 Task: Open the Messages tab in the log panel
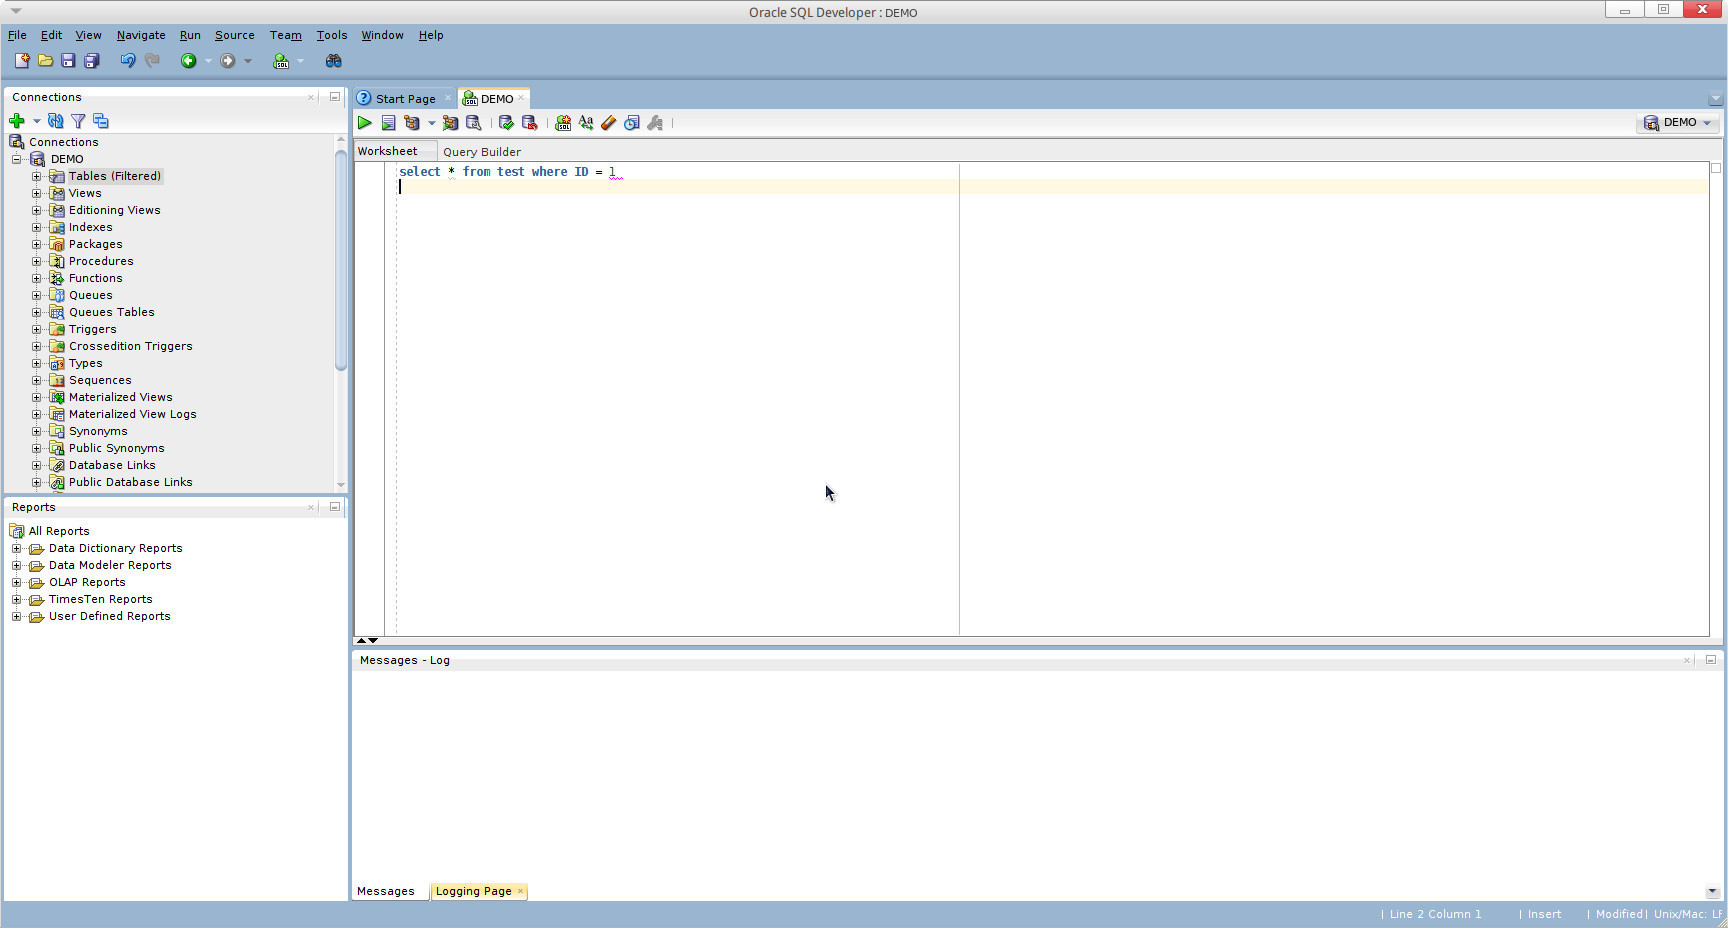point(385,891)
